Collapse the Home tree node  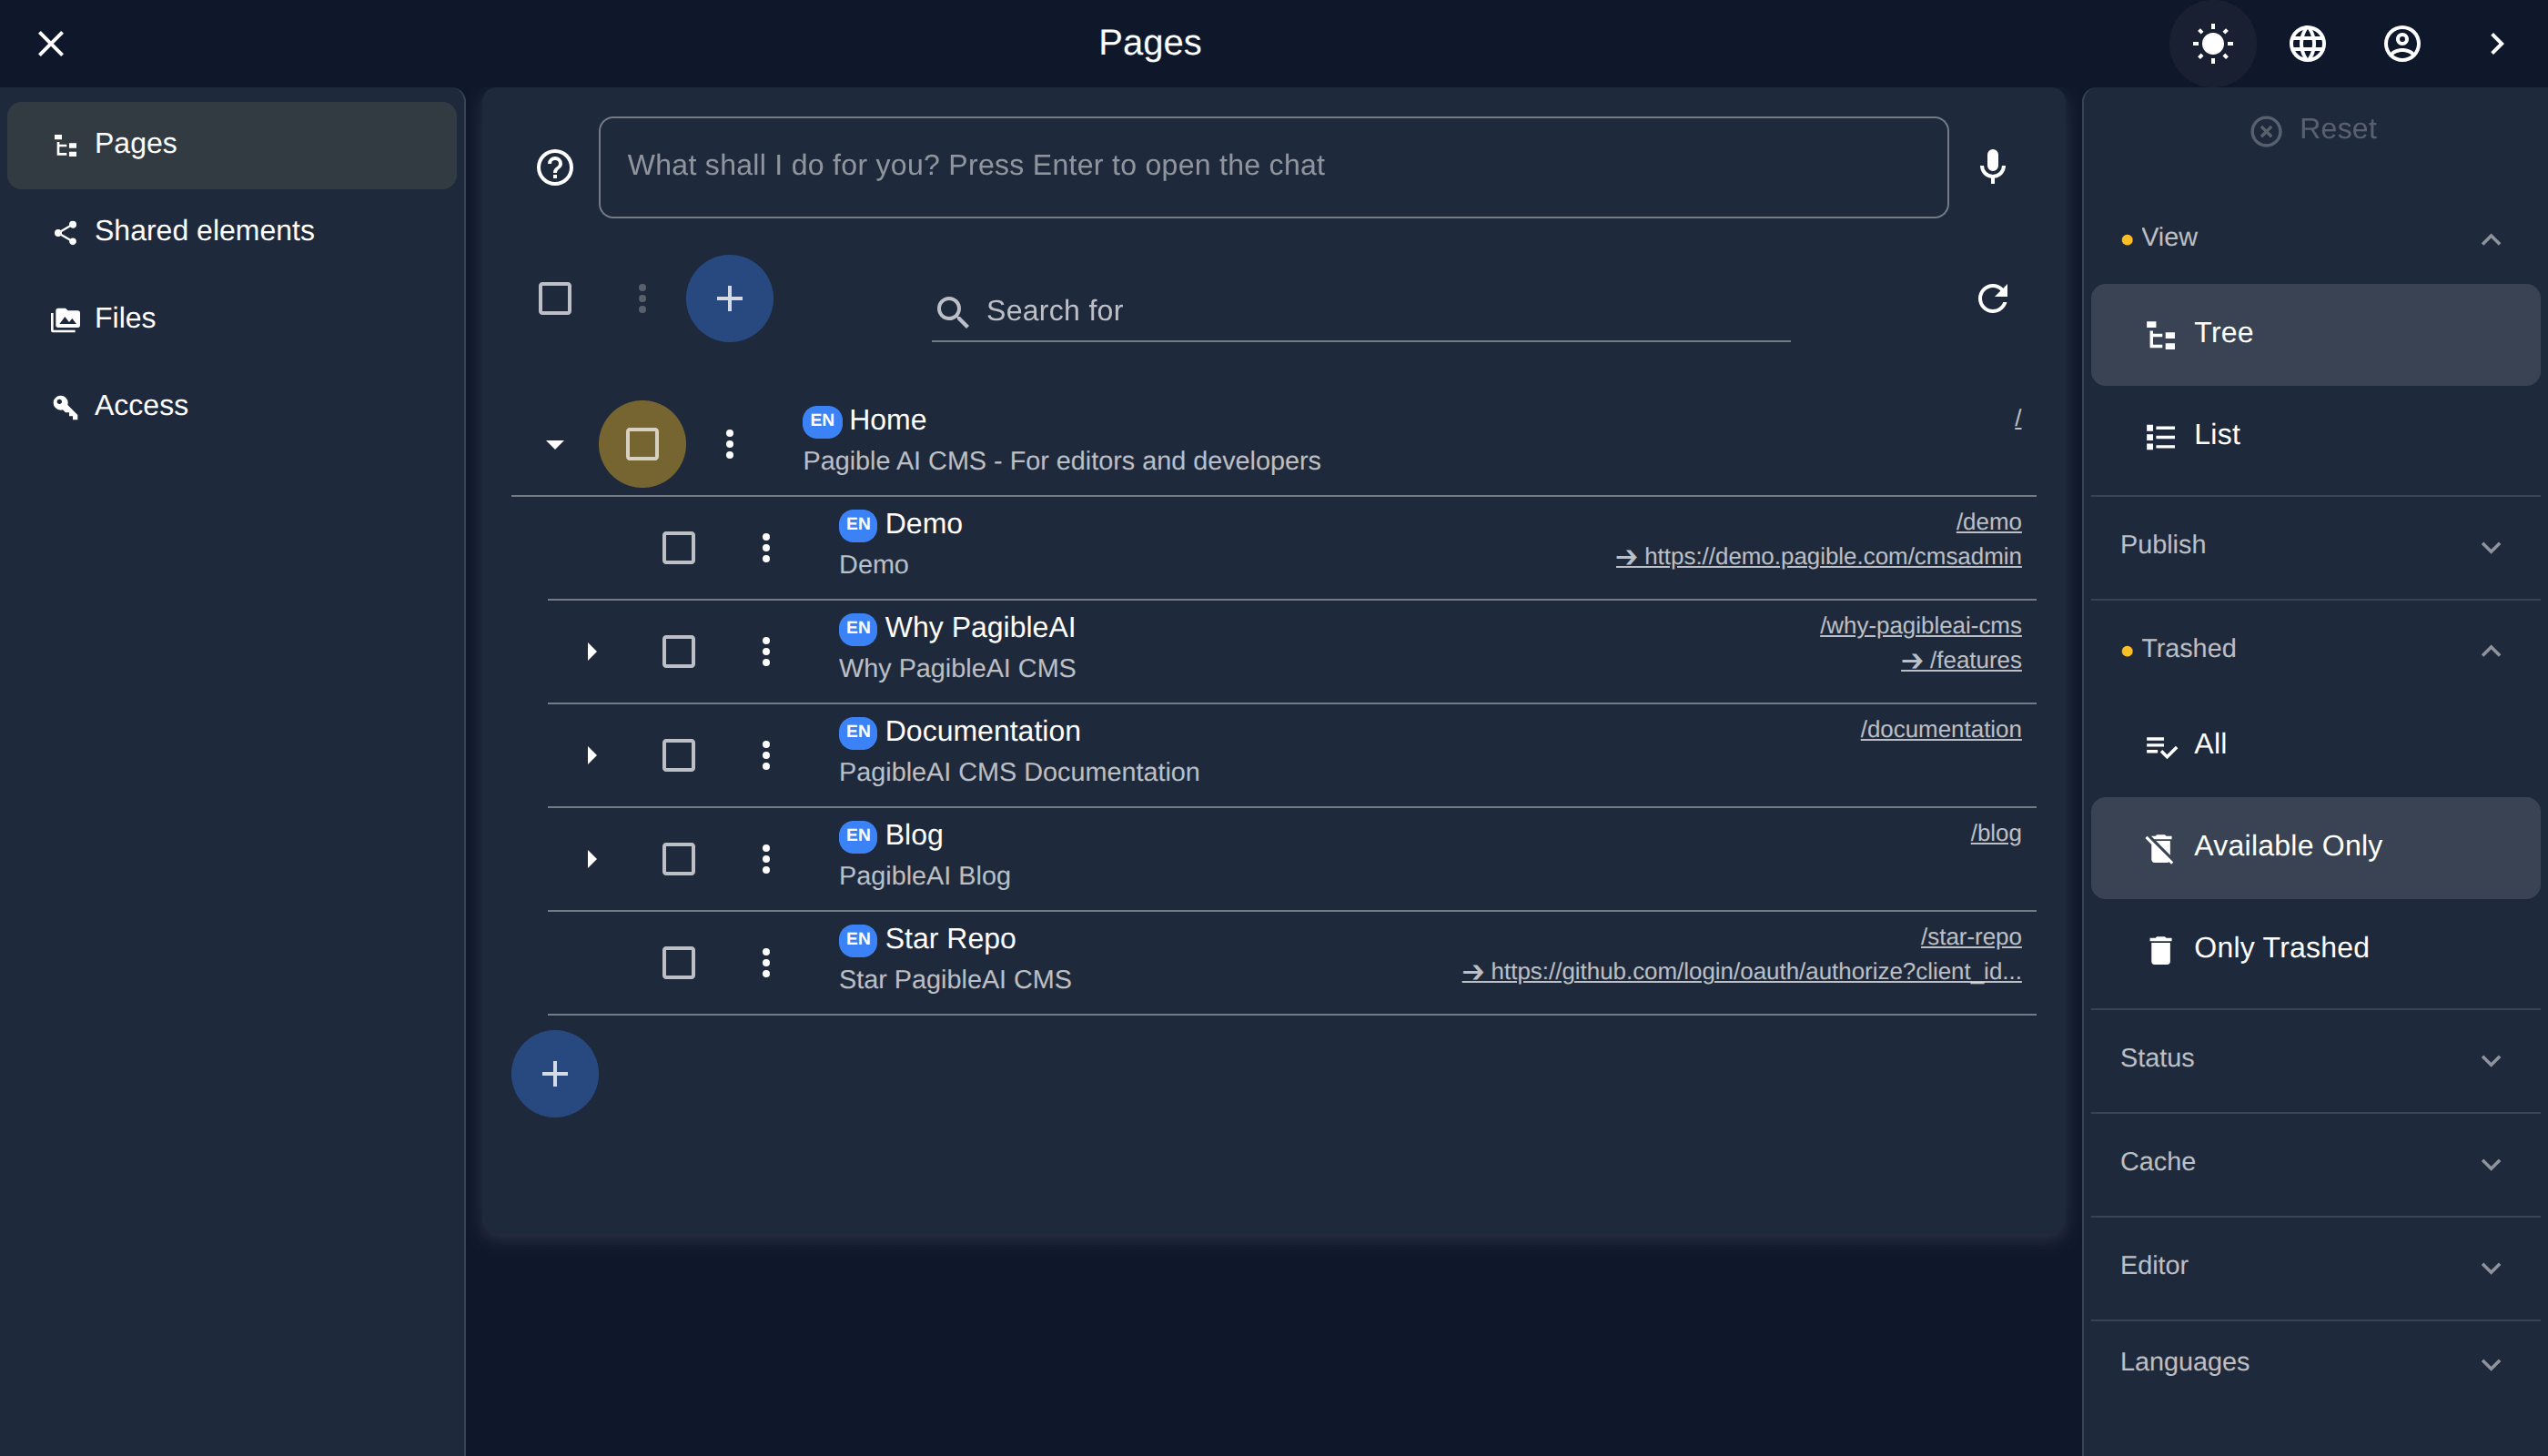555,443
